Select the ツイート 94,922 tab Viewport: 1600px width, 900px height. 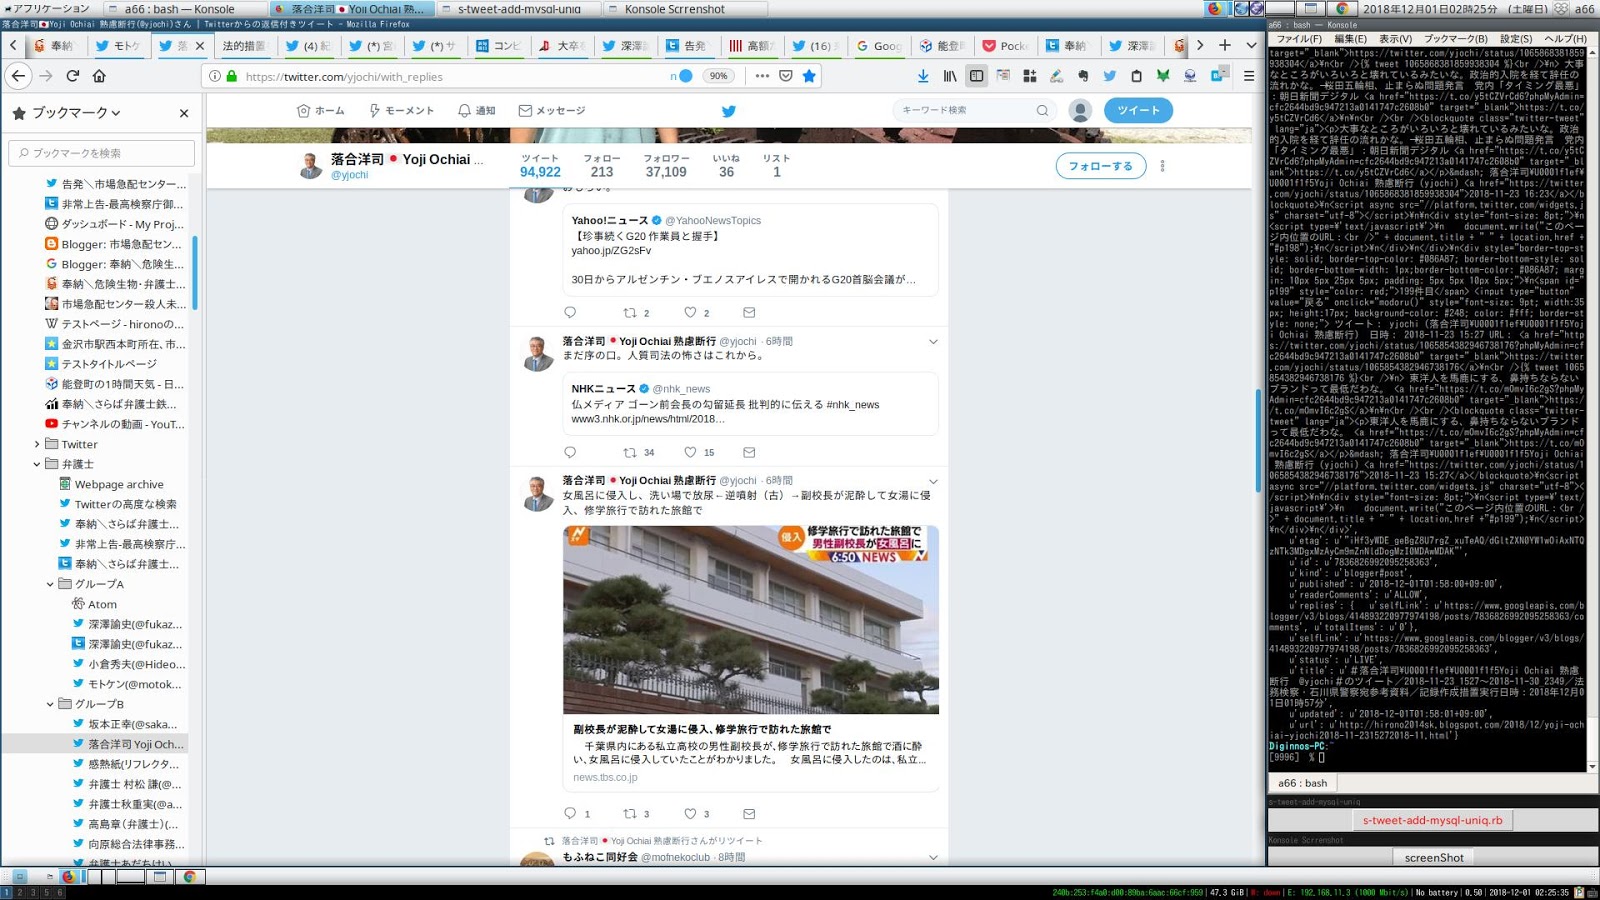540,166
